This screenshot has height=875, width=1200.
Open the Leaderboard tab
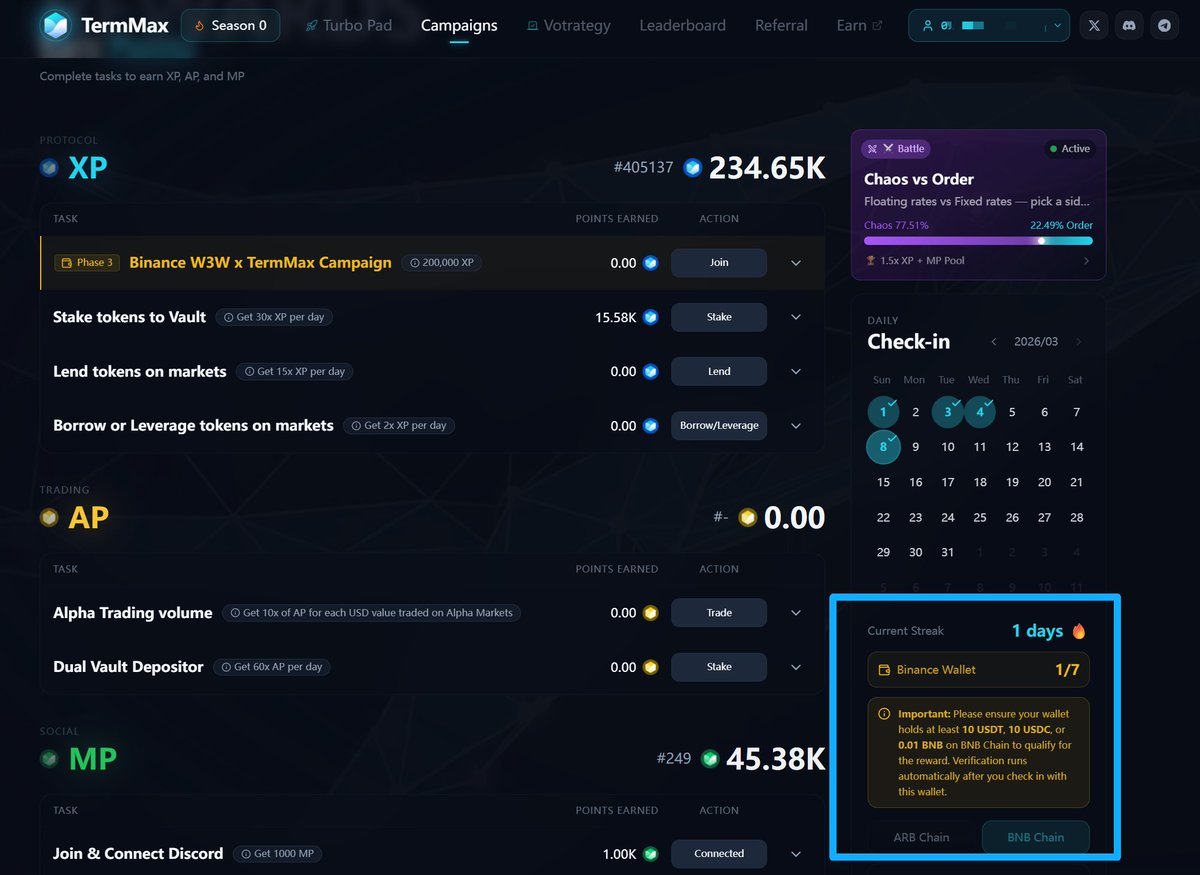point(683,26)
